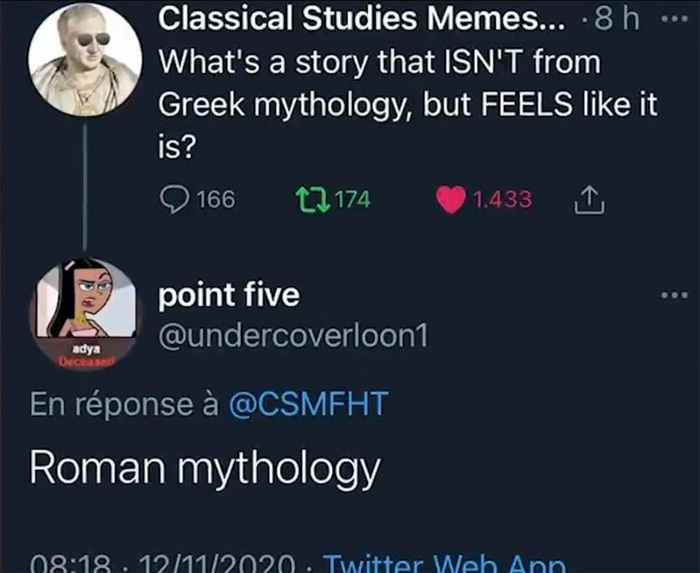This screenshot has width=700, height=573.
Task: Open the three-dot menu on point five's reply
Action: tap(674, 295)
